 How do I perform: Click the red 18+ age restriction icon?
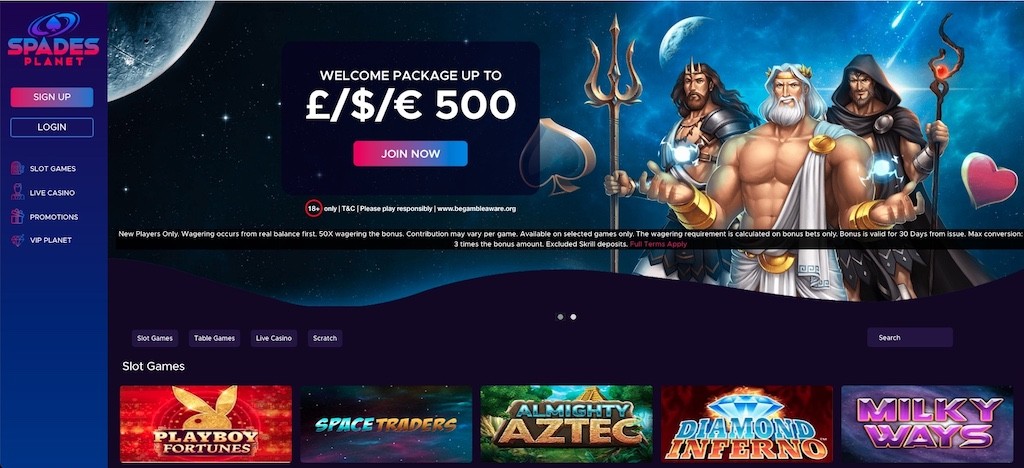314,209
